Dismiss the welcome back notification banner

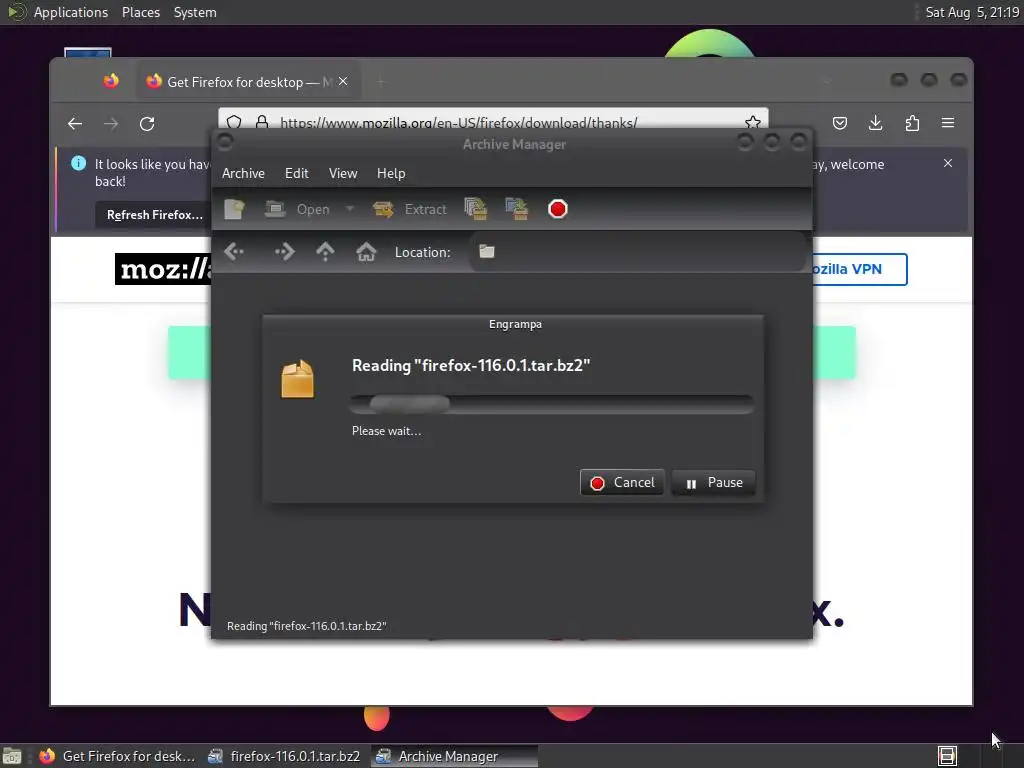click(x=948, y=163)
